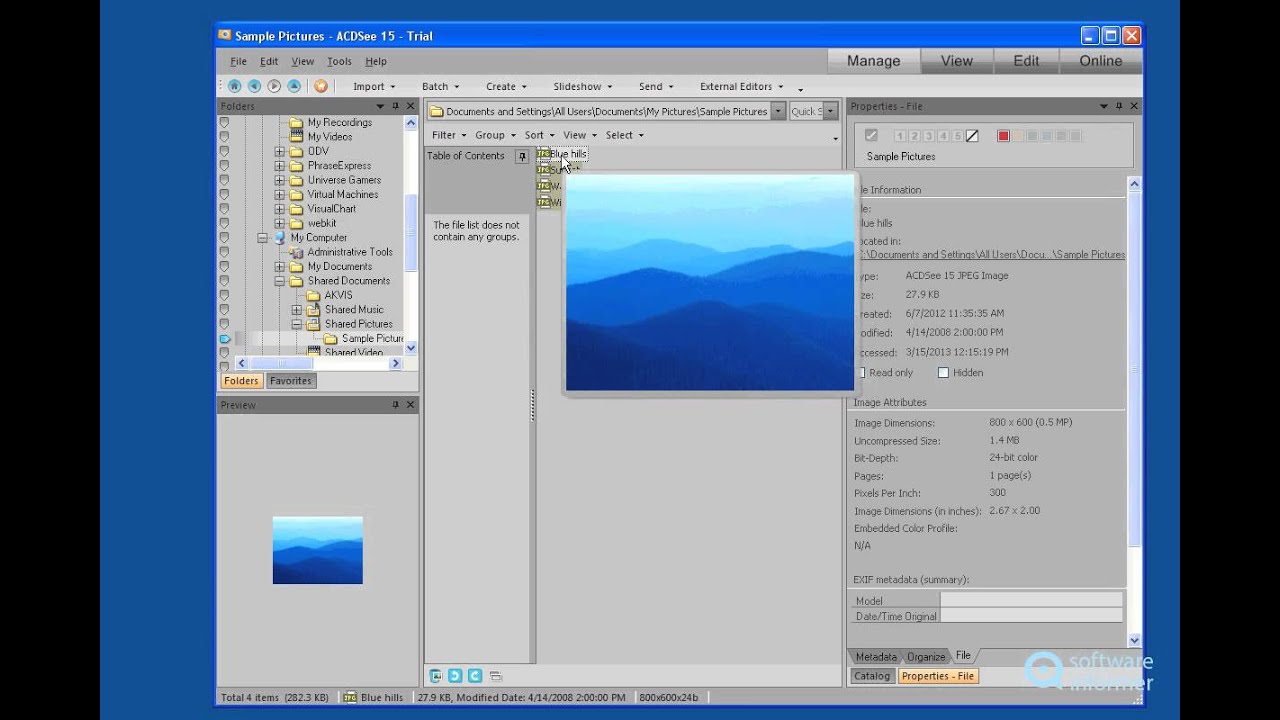This screenshot has height=720, width=1280.
Task: Open the Filter dropdown
Action: point(449,135)
